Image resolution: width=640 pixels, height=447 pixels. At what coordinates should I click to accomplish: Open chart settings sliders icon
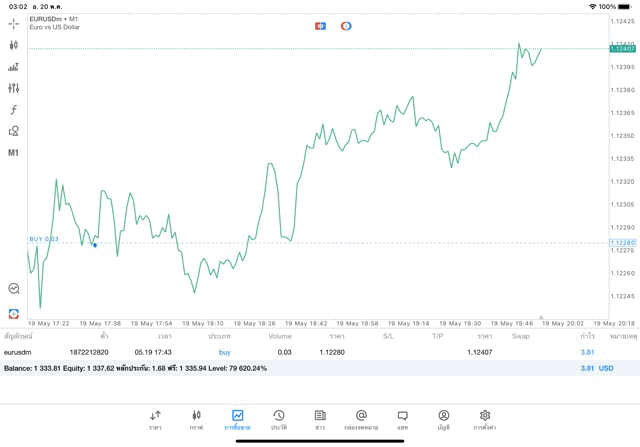click(14, 88)
